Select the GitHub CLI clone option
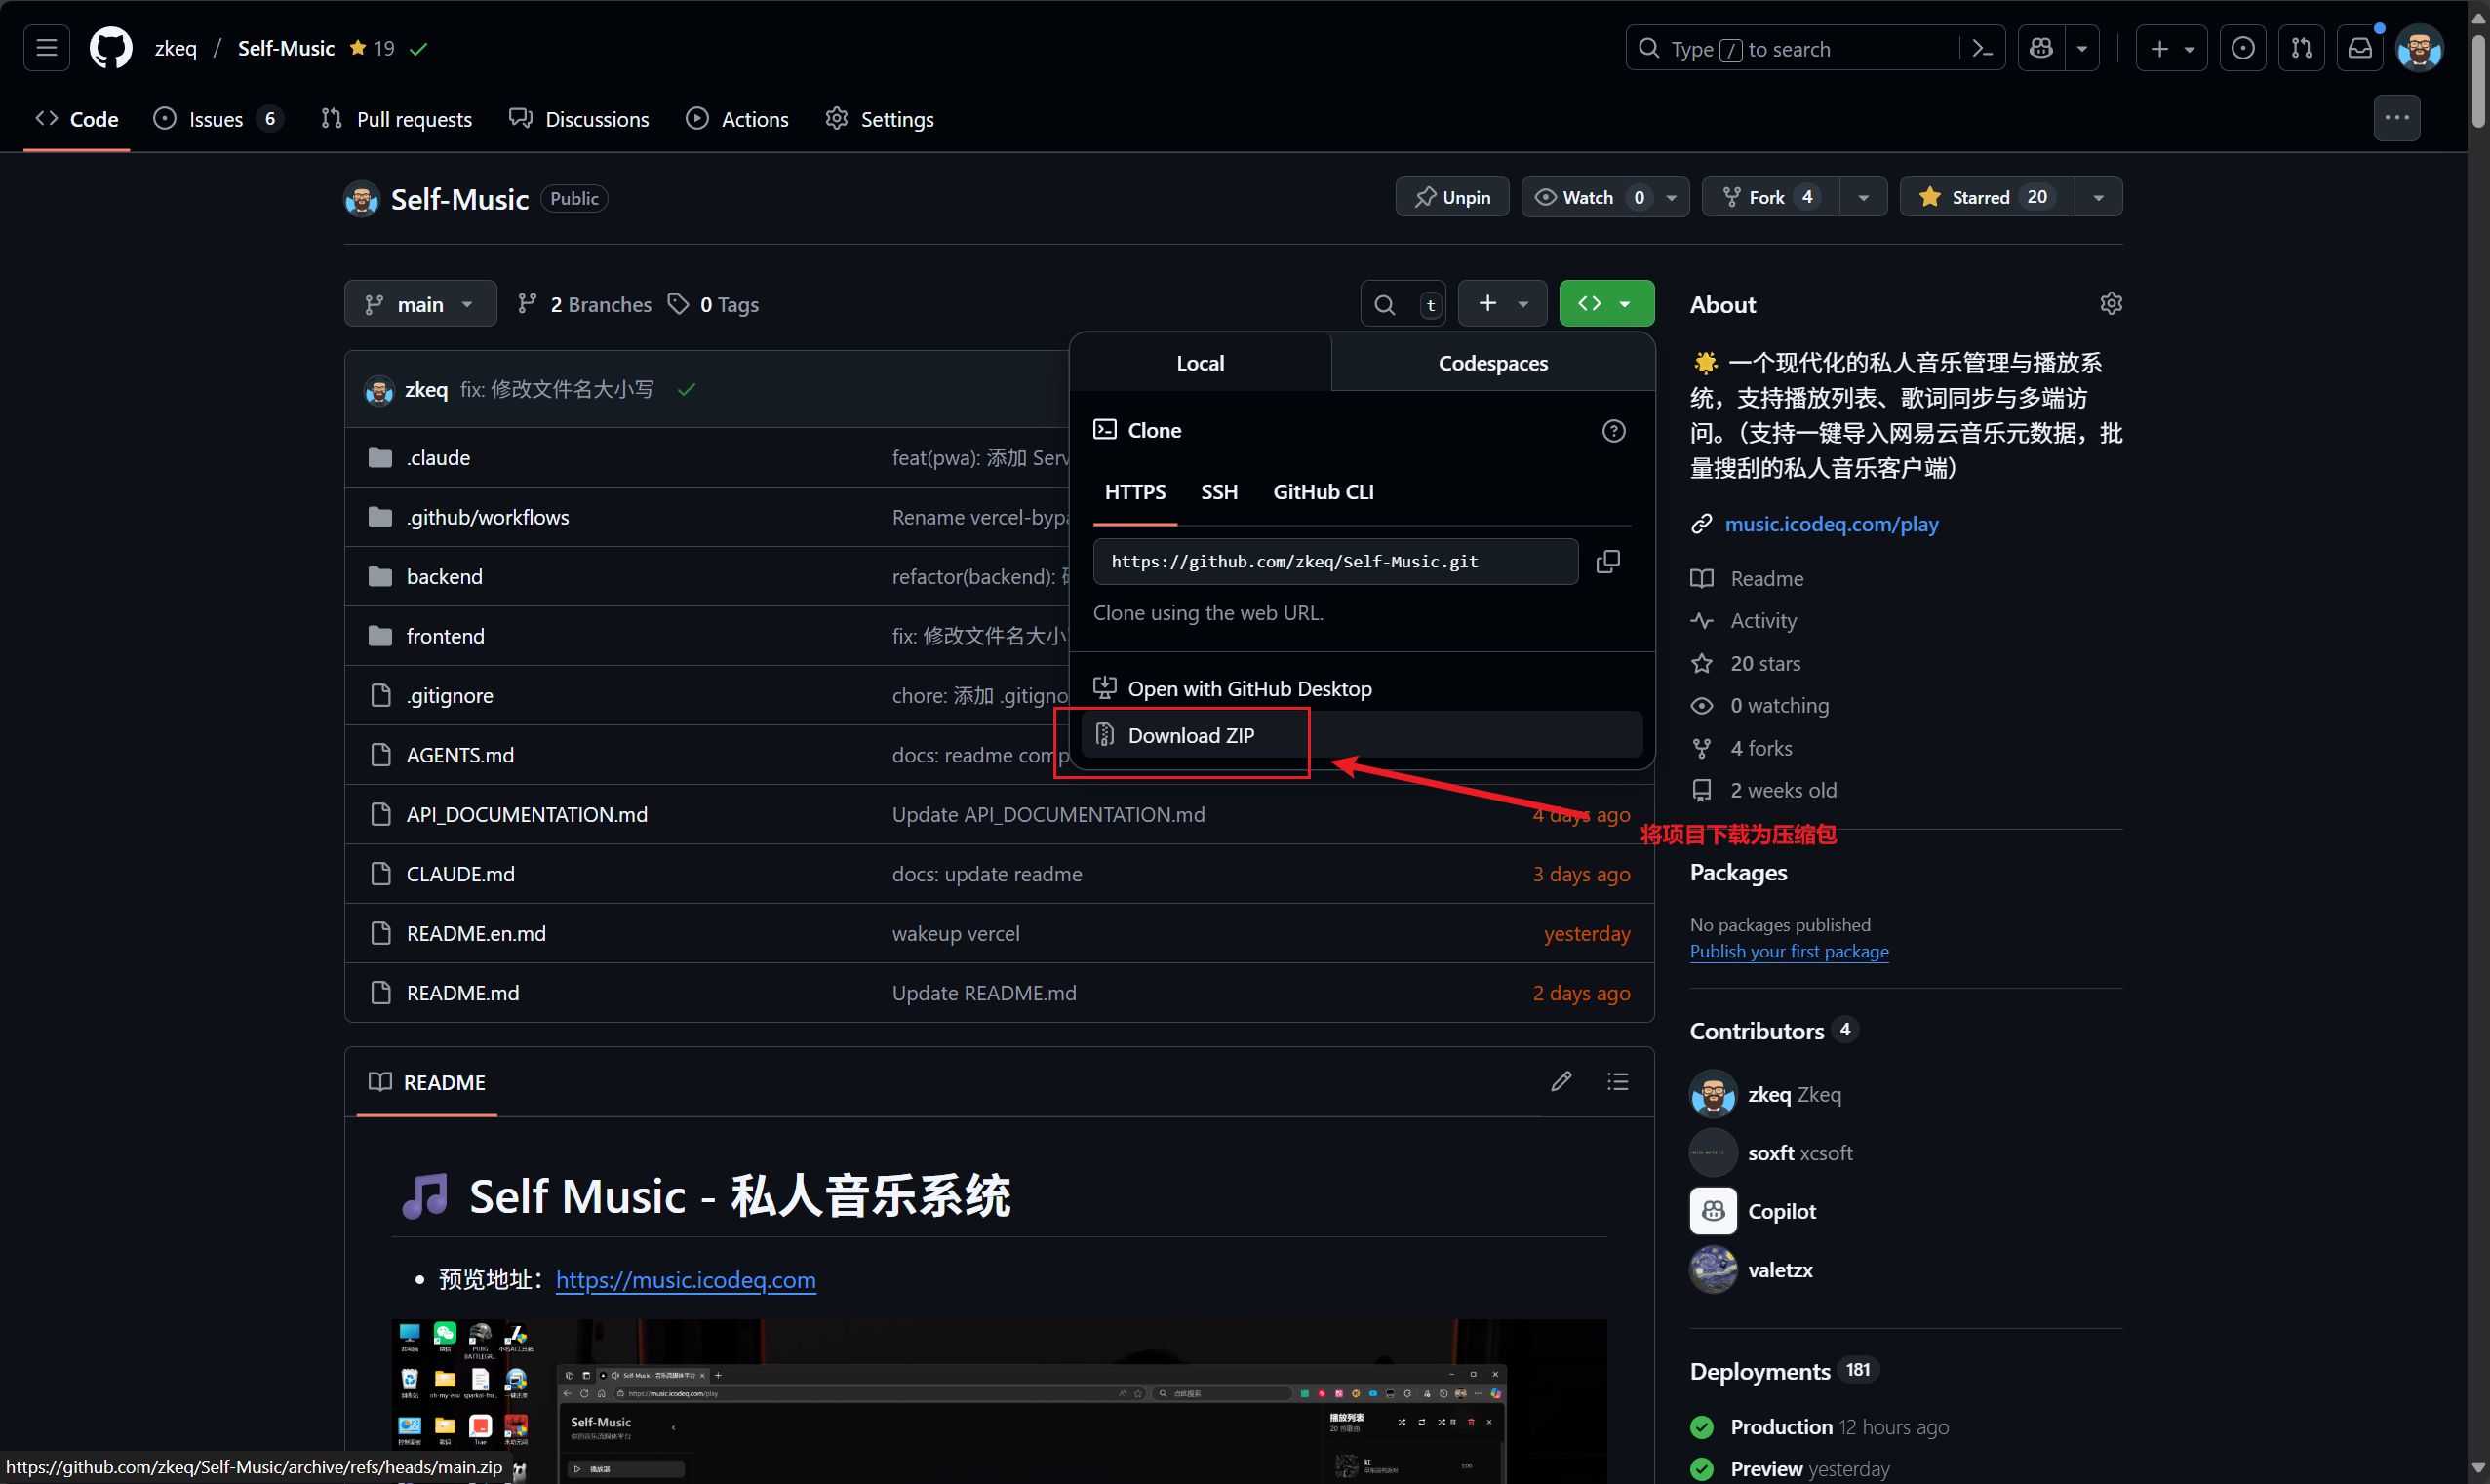Viewport: 2490px width, 1484px height. tap(1323, 492)
